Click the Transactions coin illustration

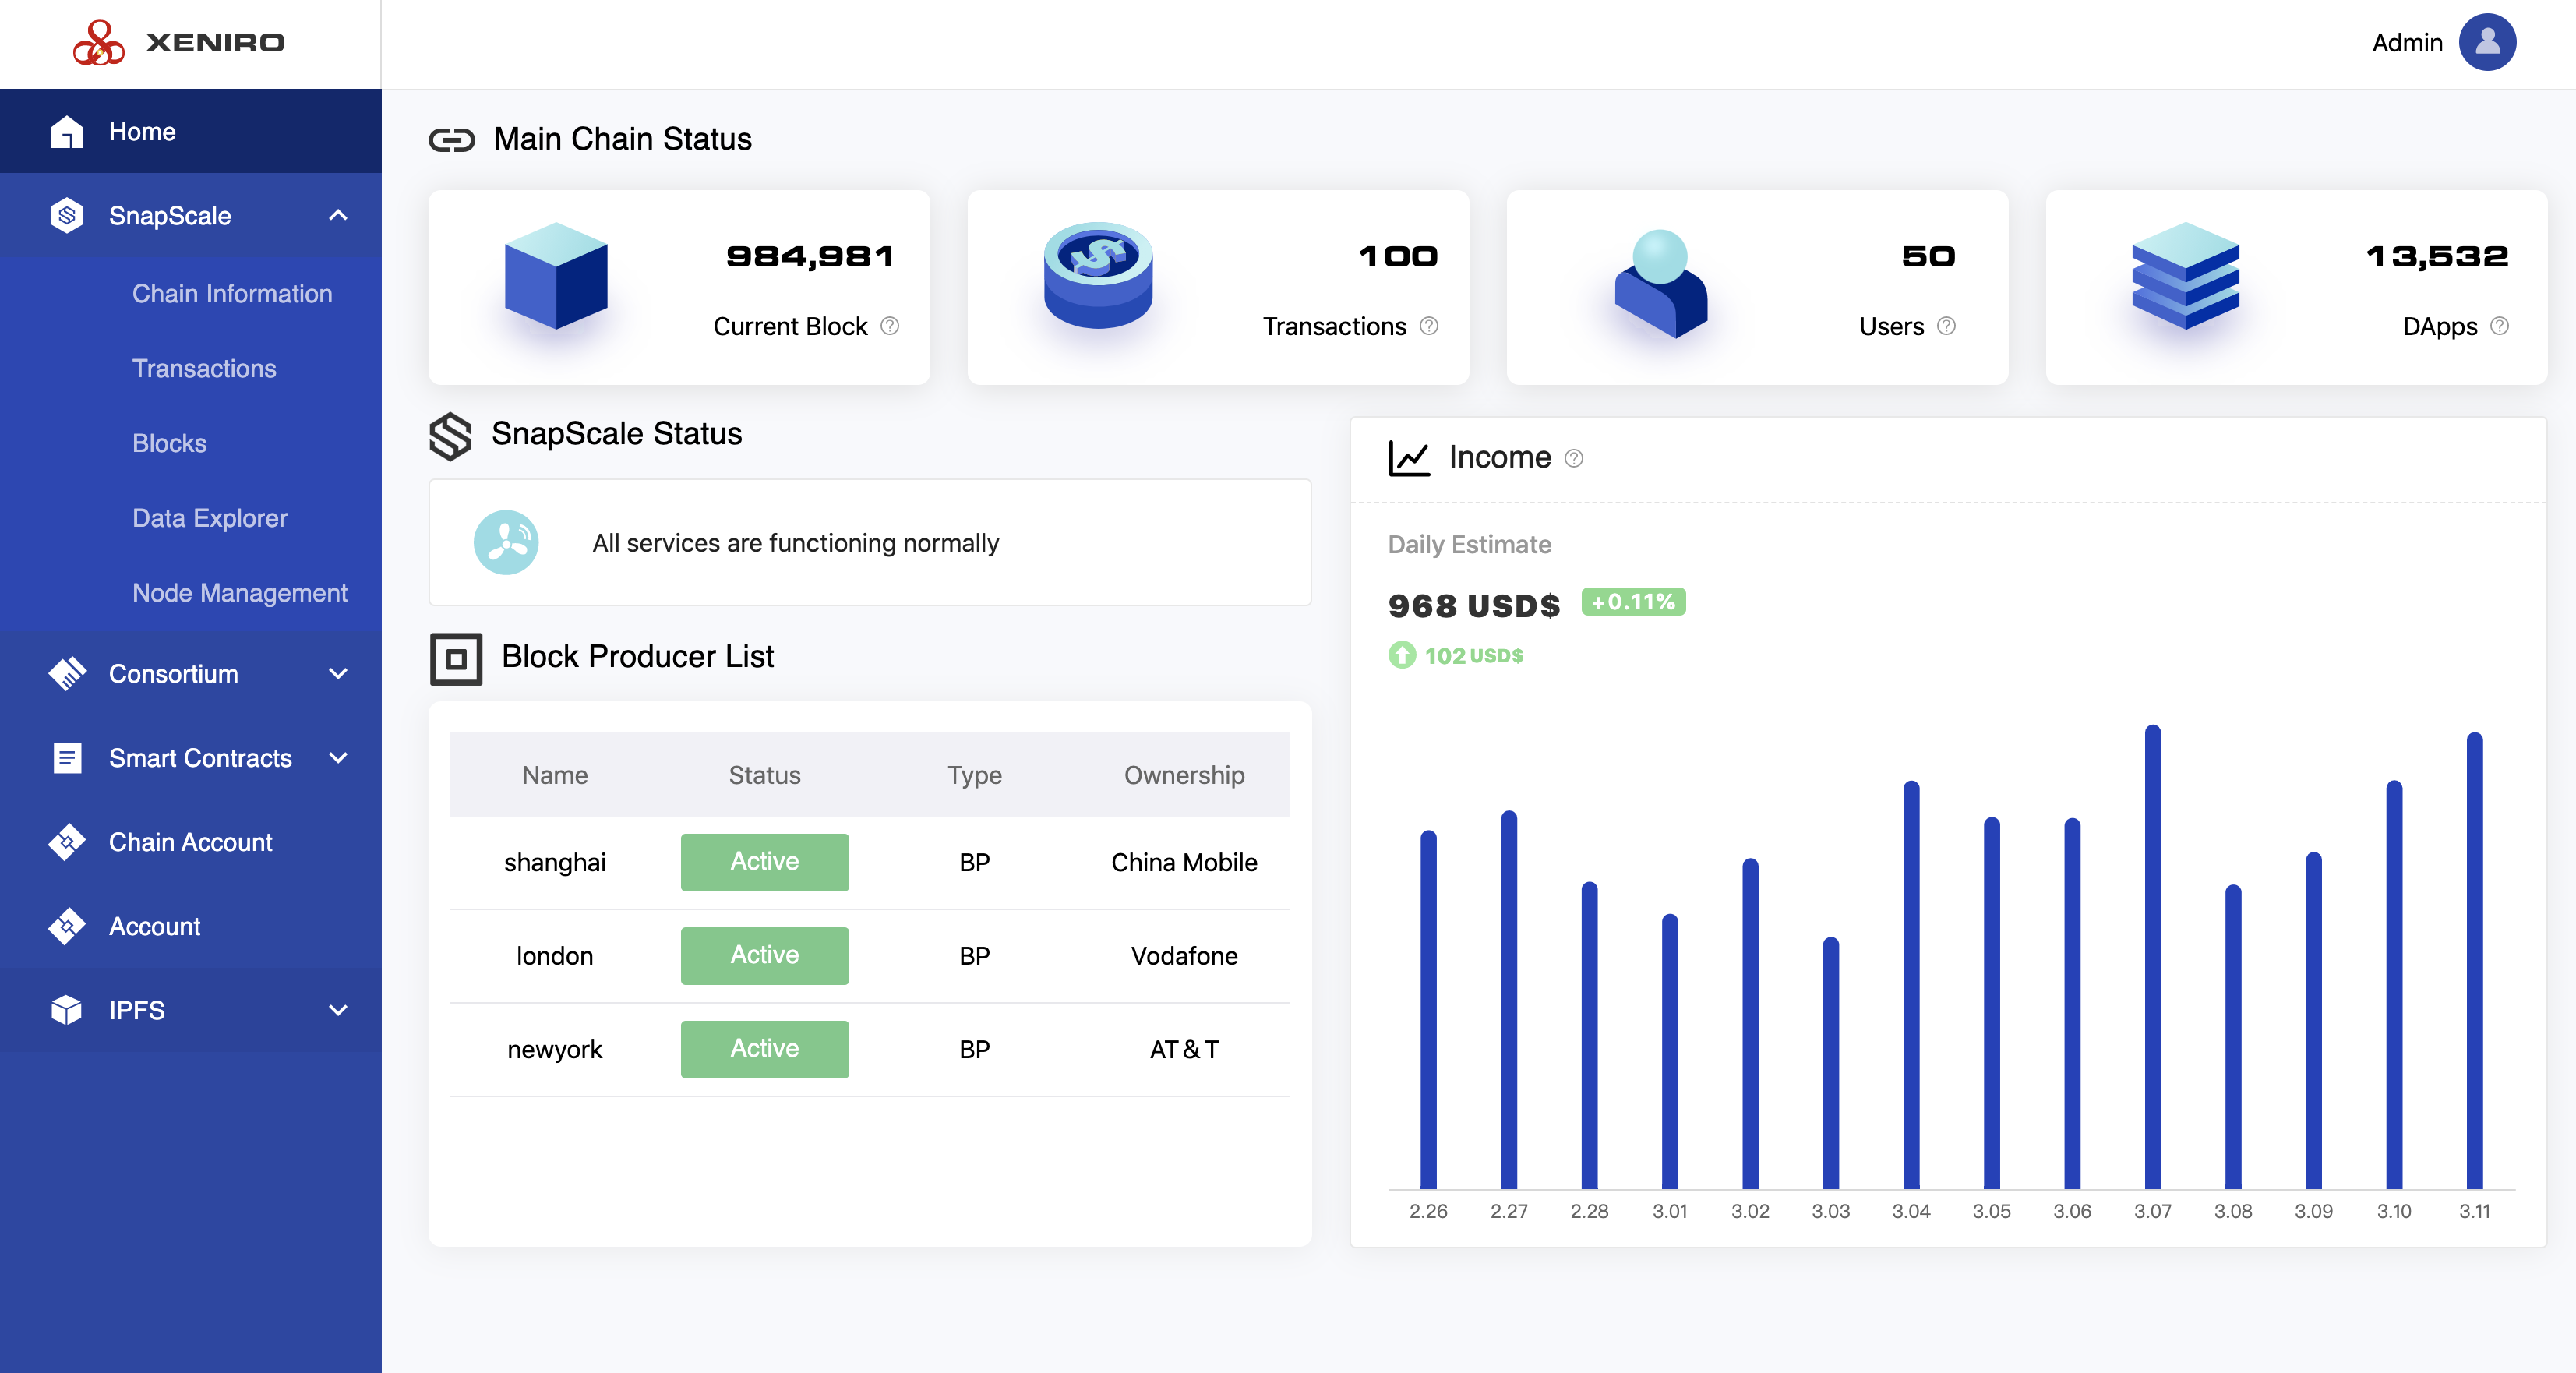pyautogui.click(x=1098, y=274)
